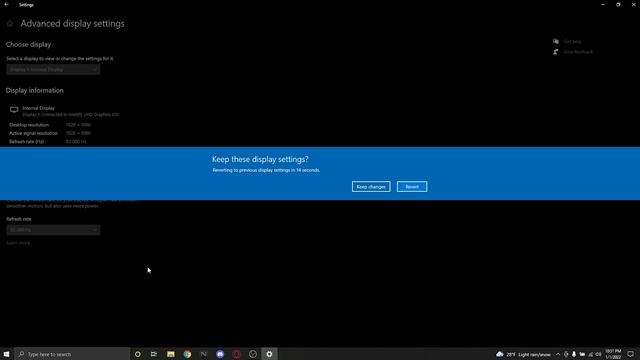Click the Settings gear in the taskbar
This screenshot has height=360, width=640.
269,354
